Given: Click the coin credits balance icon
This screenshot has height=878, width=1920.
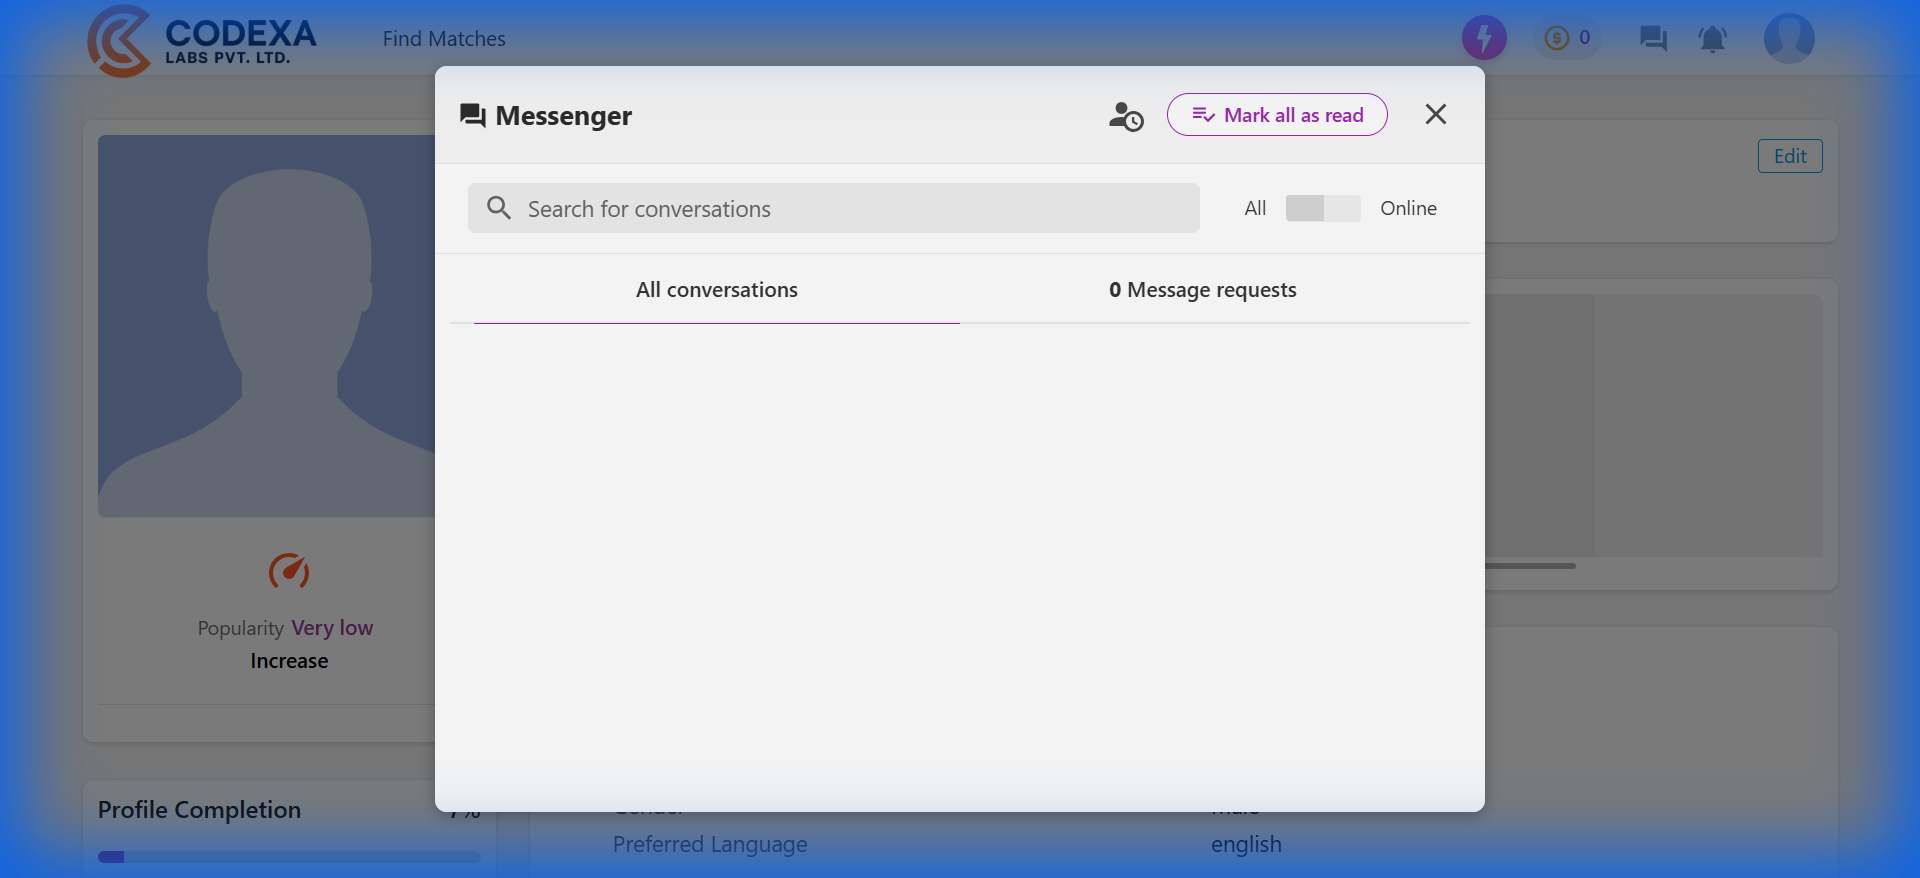Looking at the screenshot, I should point(1566,38).
